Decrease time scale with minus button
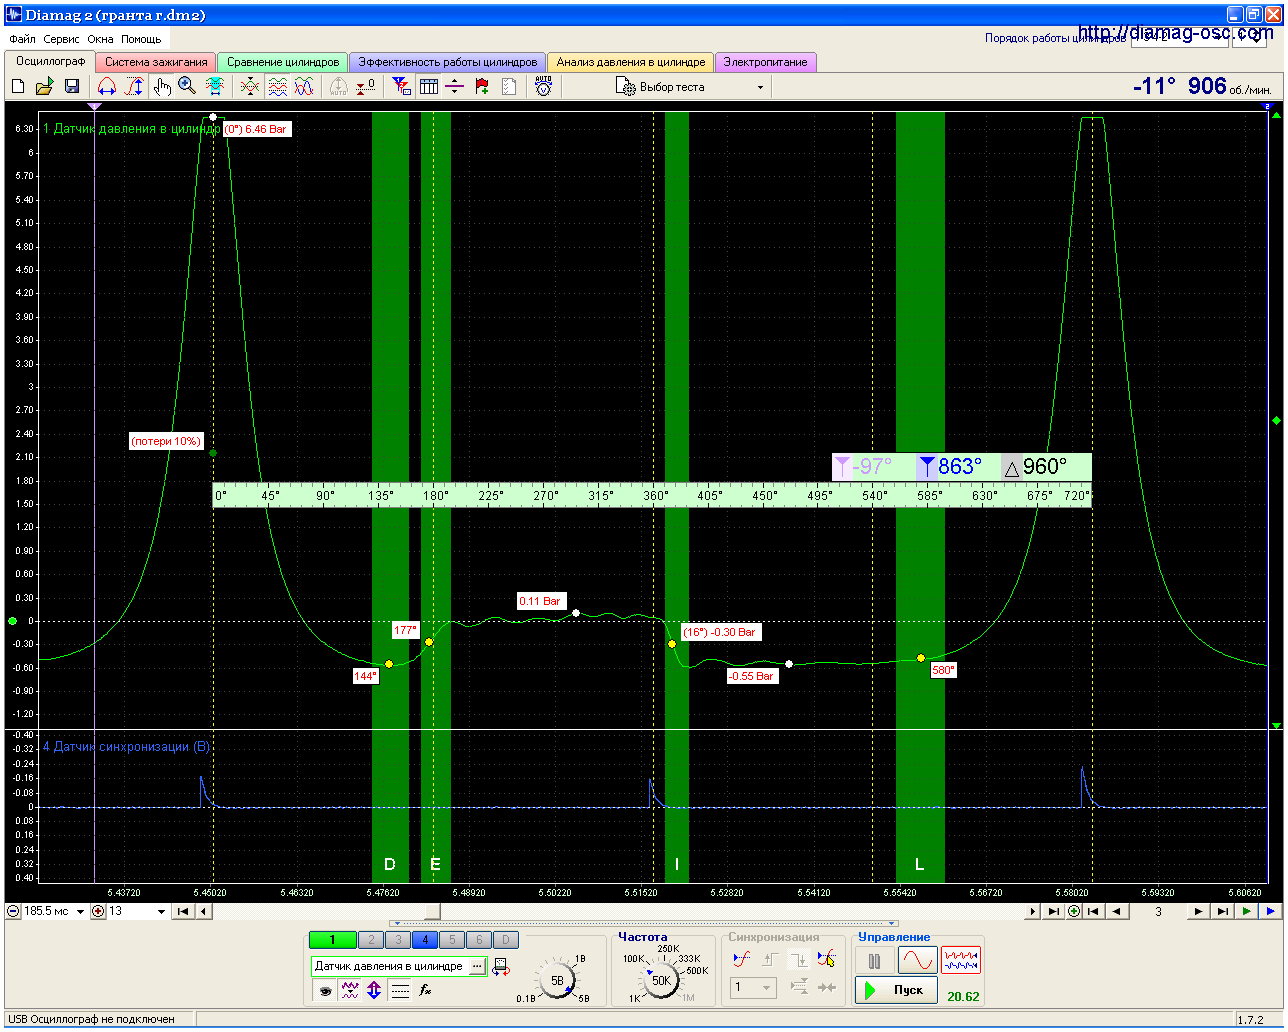 [x=13, y=912]
